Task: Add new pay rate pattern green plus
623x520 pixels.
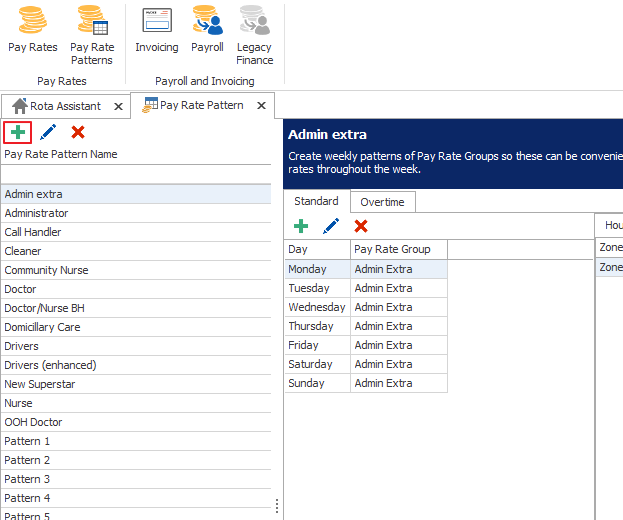Action: 17,132
